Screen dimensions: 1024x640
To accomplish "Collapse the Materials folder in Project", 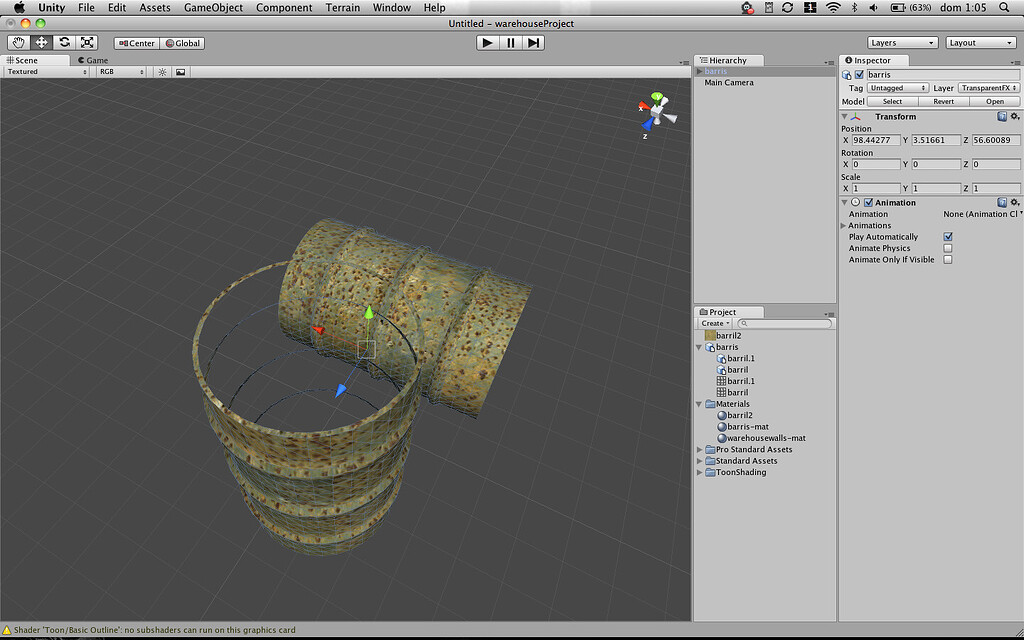I will coord(698,404).
